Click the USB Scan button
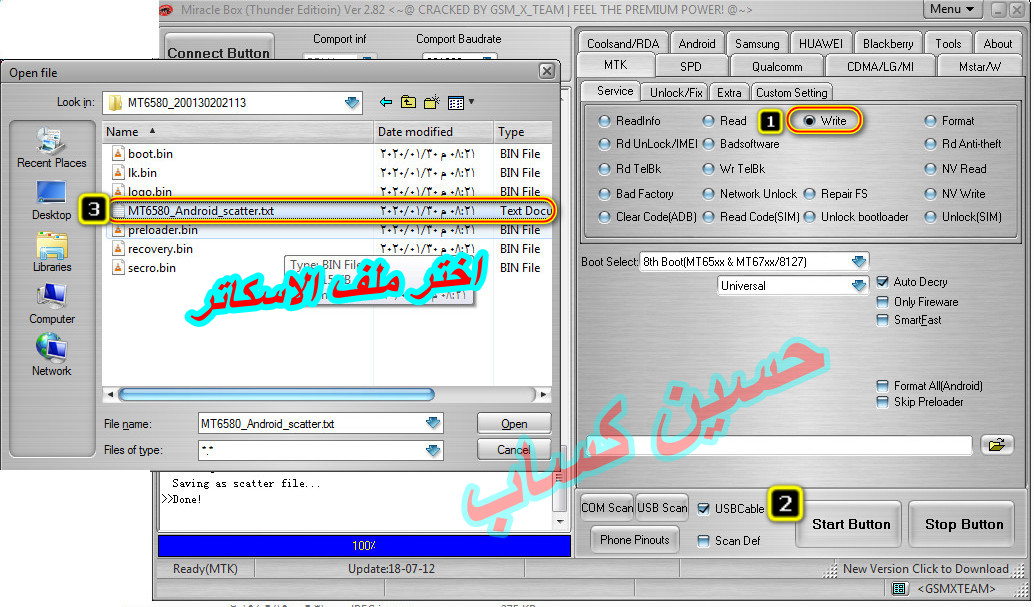Screen dimensions: 1034x607 [x=662, y=508]
